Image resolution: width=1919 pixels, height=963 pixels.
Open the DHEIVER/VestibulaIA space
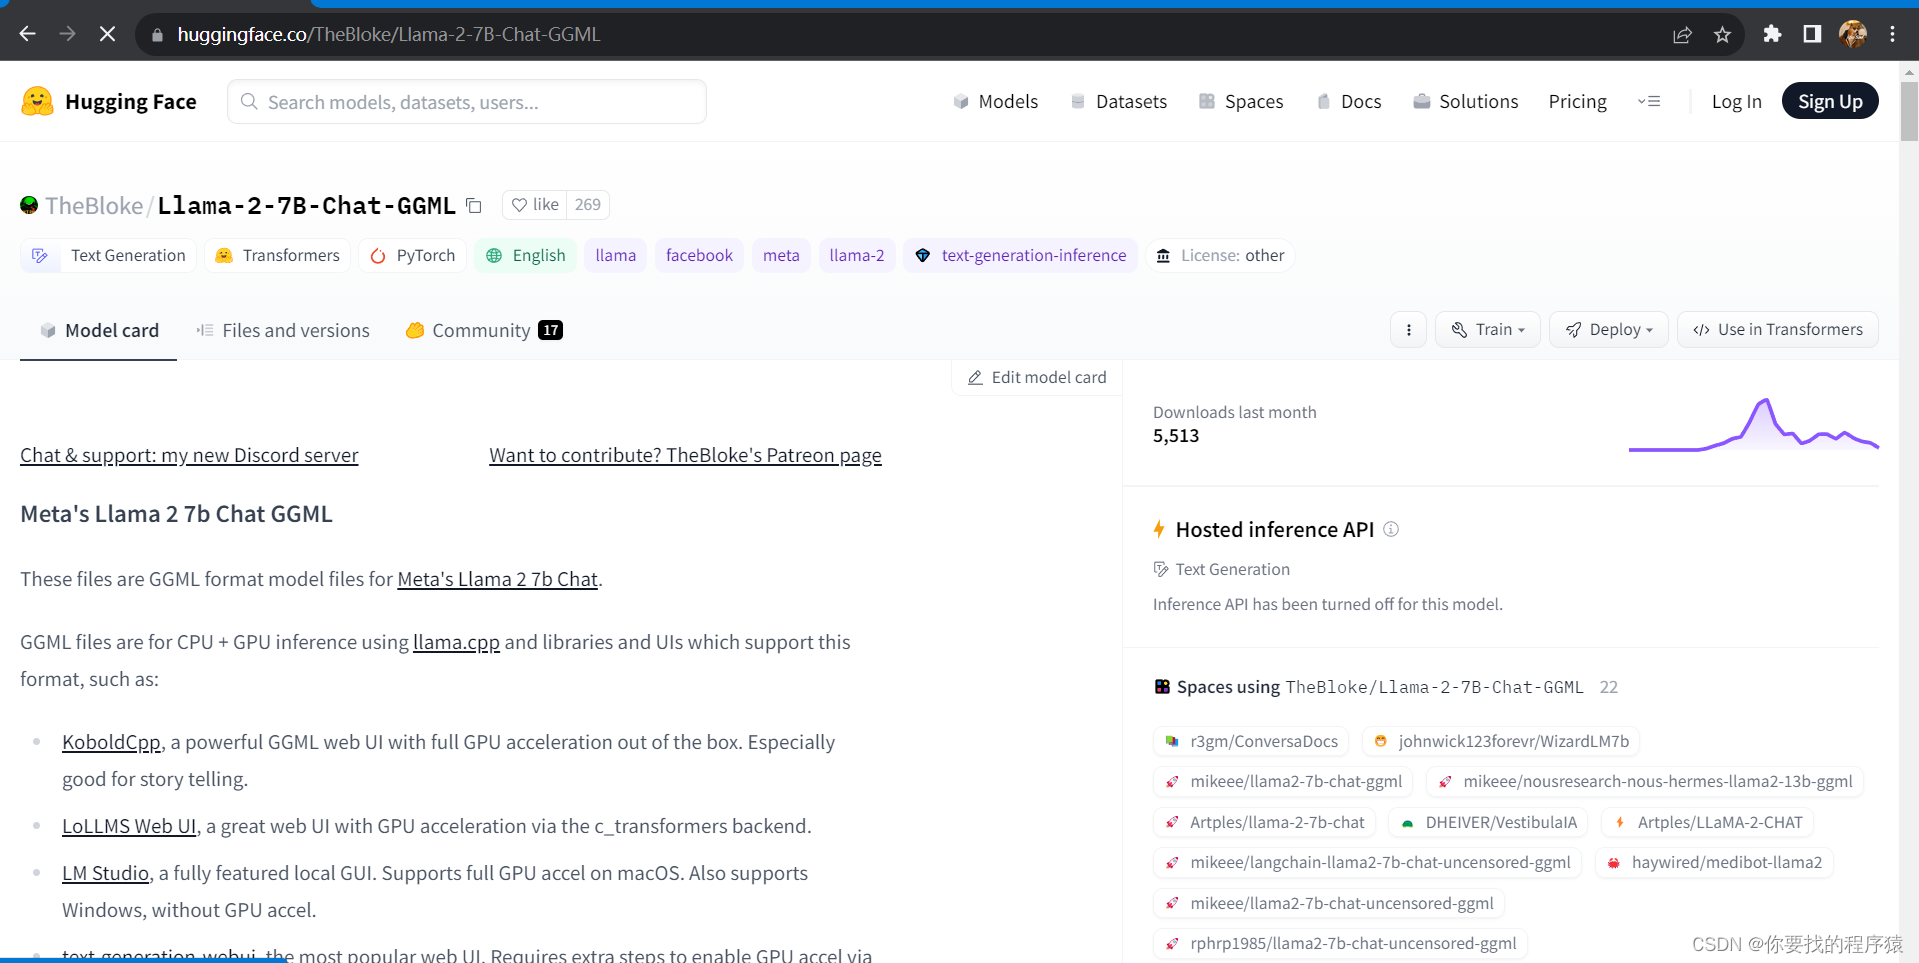point(1488,823)
